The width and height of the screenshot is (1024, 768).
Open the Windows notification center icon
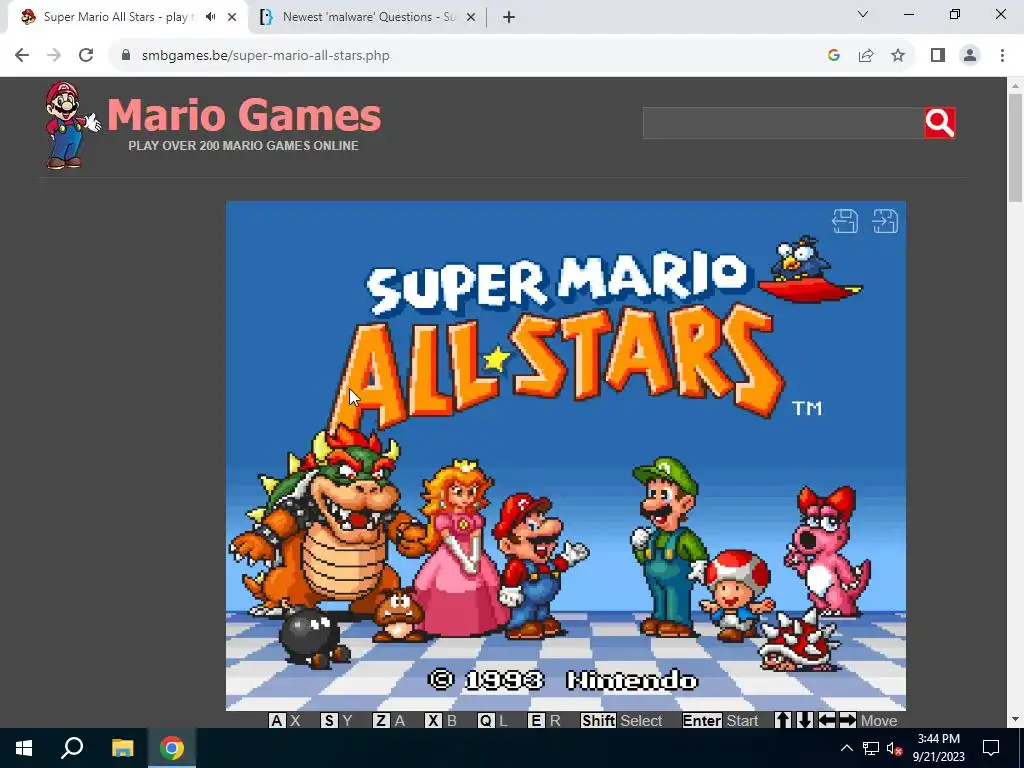tap(991, 748)
